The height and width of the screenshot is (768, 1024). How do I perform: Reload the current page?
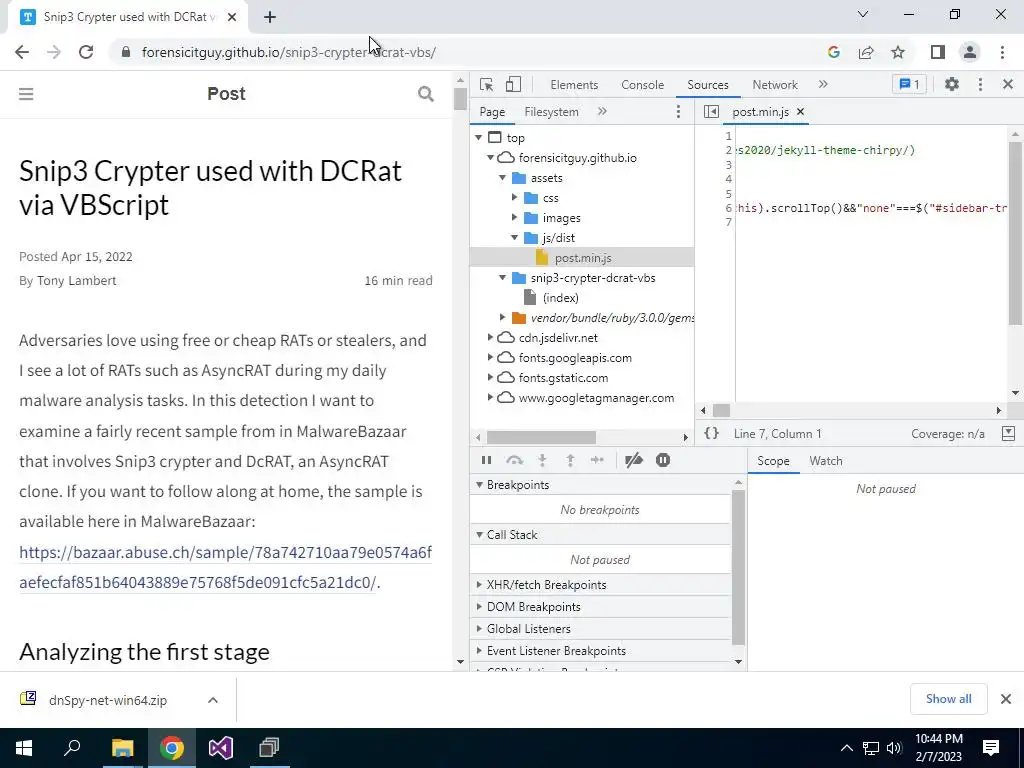tap(86, 52)
